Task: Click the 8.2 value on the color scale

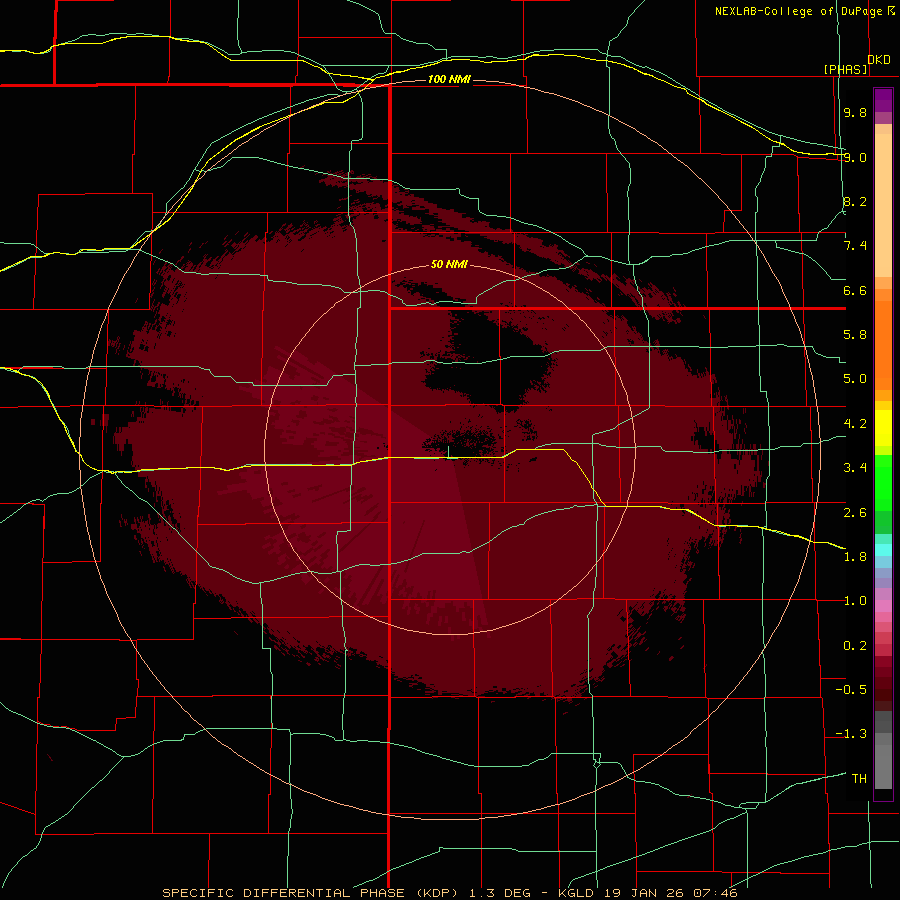Action: click(855, 201)
